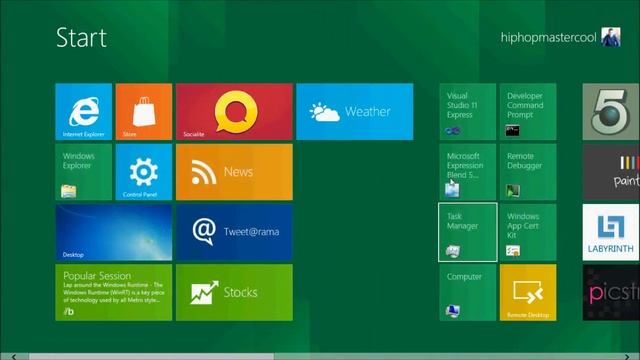Open the Popular Session tile

(113, 292)
